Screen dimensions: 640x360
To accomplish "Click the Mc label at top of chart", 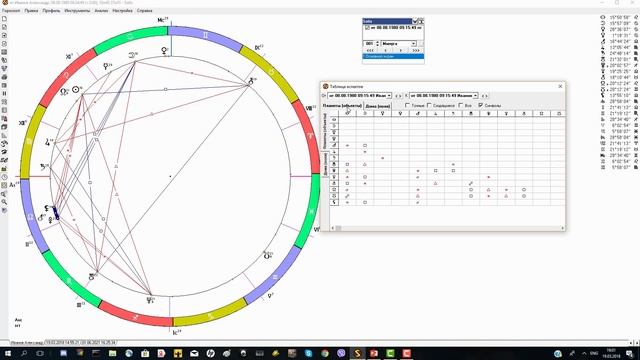I will click(x=163, y=19).
